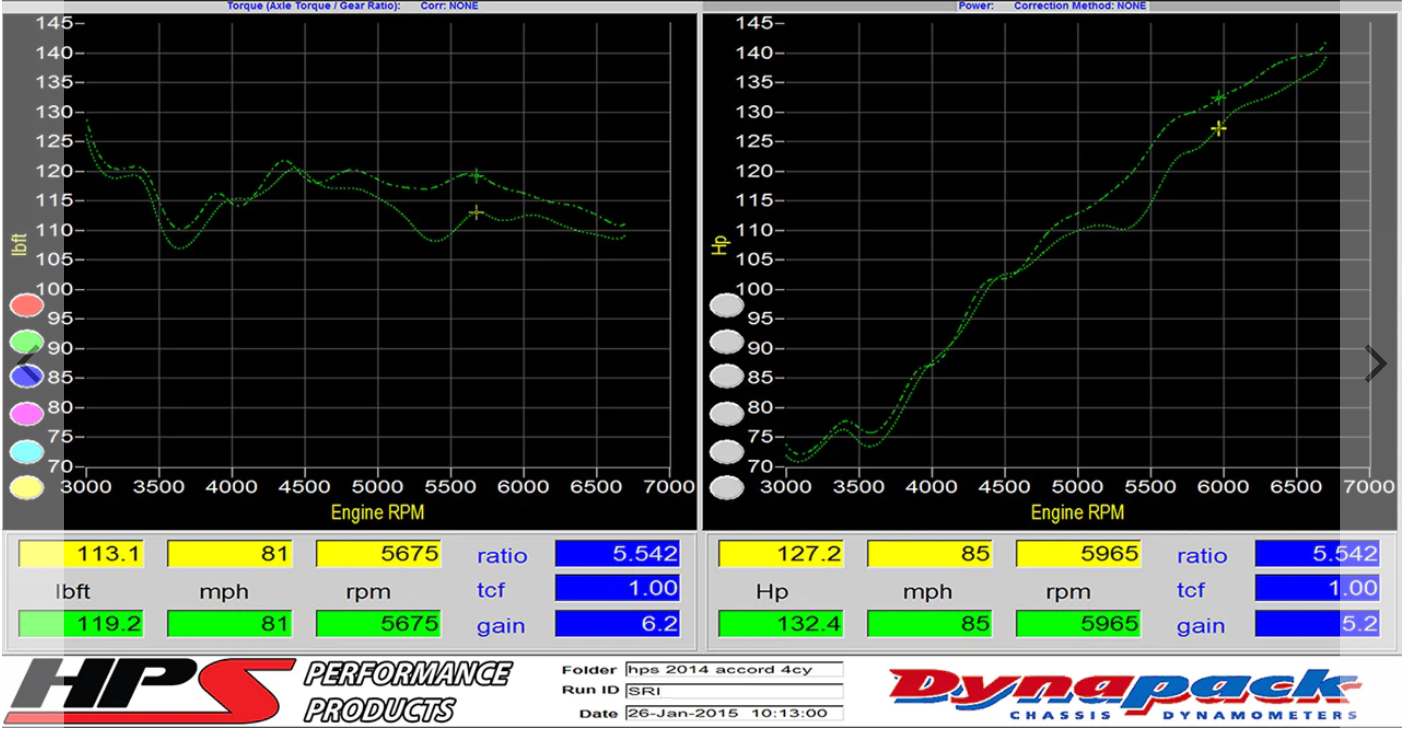Click the torque chart title text

(x=353, y=6)
